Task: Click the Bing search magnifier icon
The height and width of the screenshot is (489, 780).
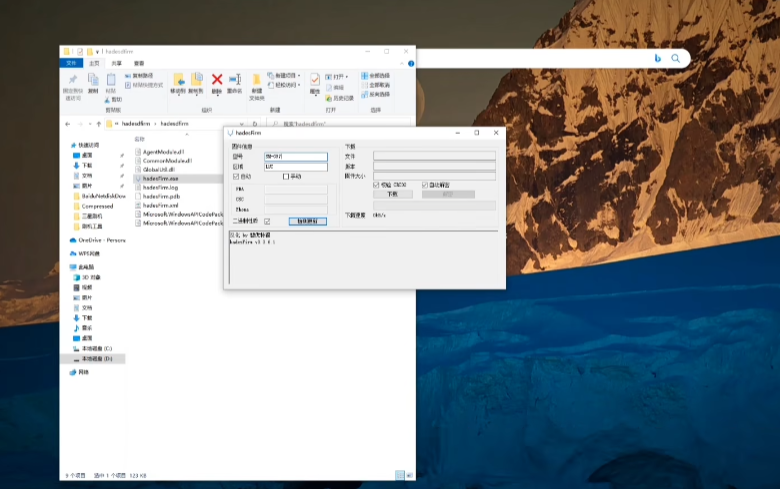Action: point(676,58)
